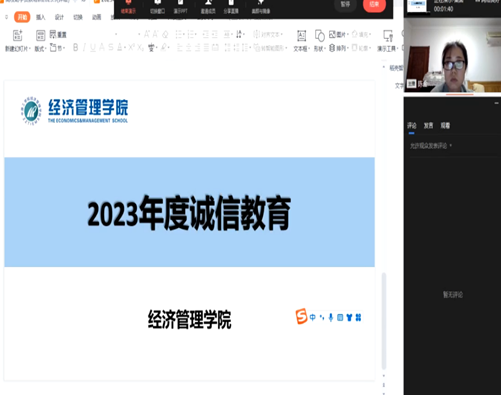The width and height of the screenshot is (501, 395).
Task: Click the end presentation (结束演示) icon
Action: 128,6
